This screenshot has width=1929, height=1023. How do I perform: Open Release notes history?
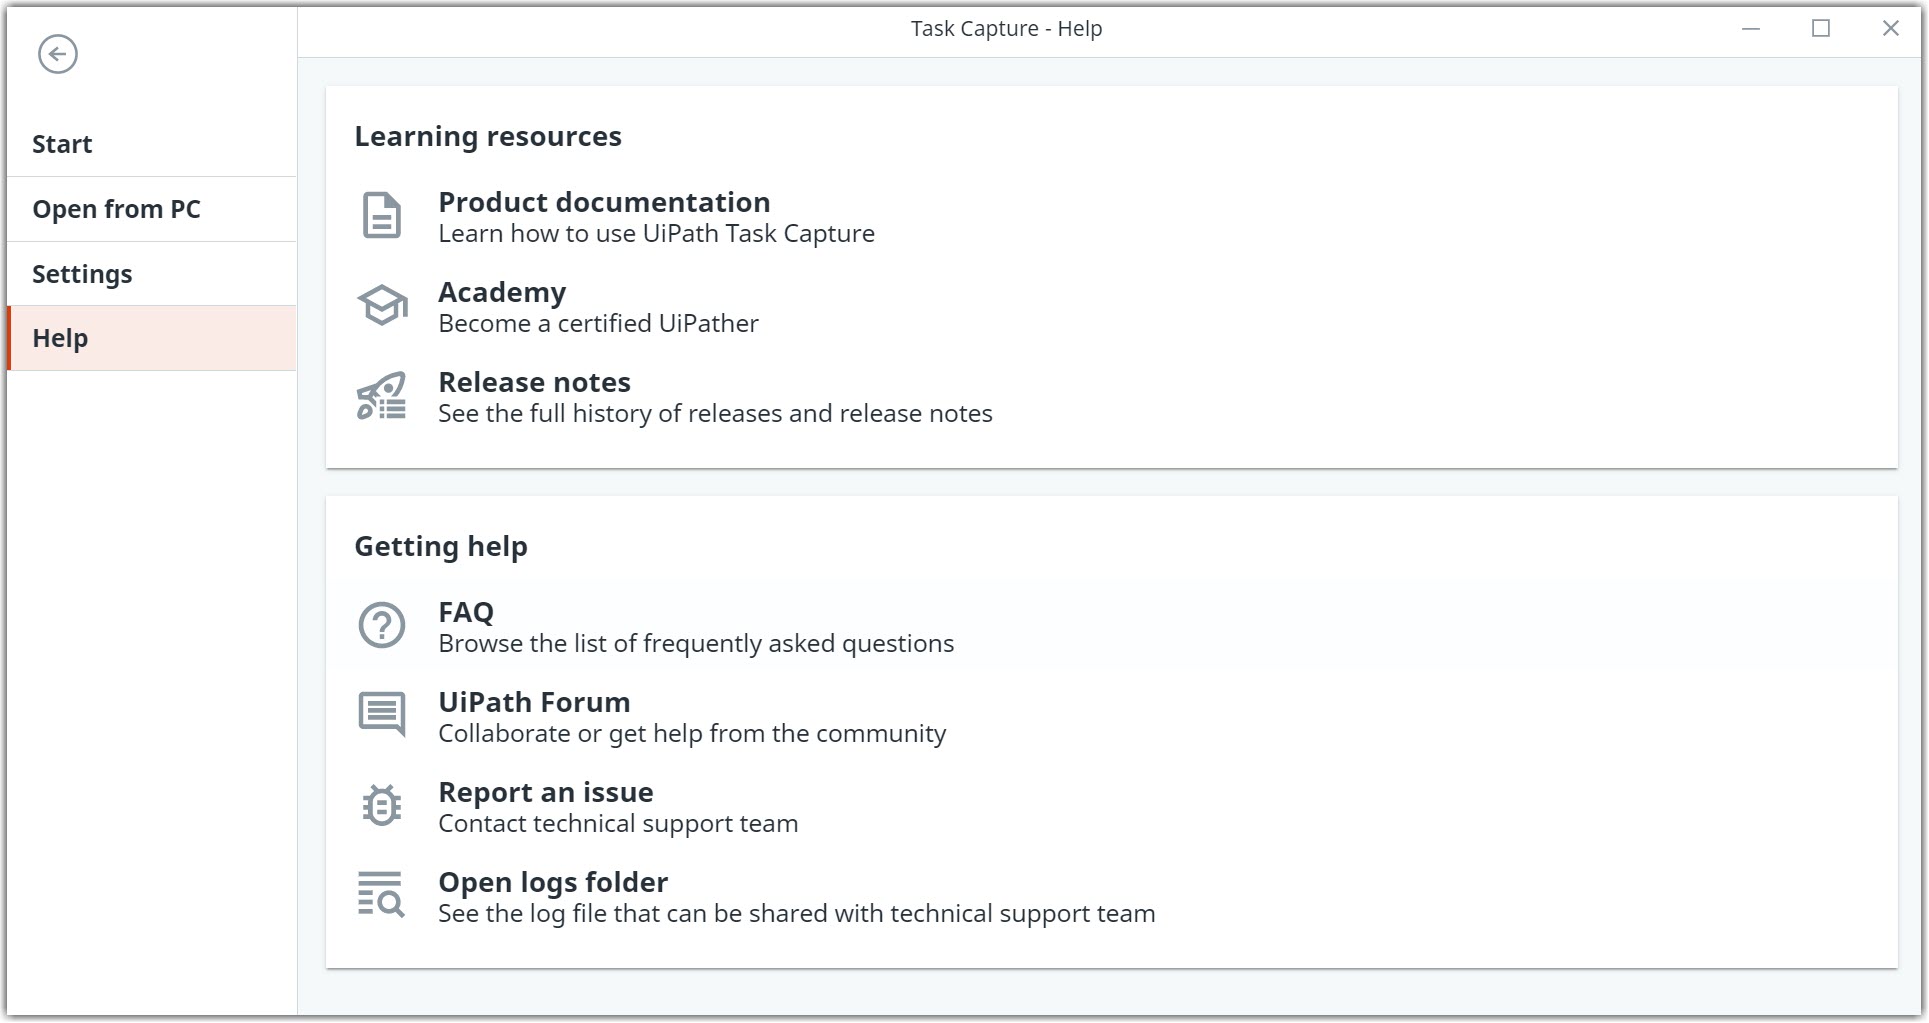(534, 382)
